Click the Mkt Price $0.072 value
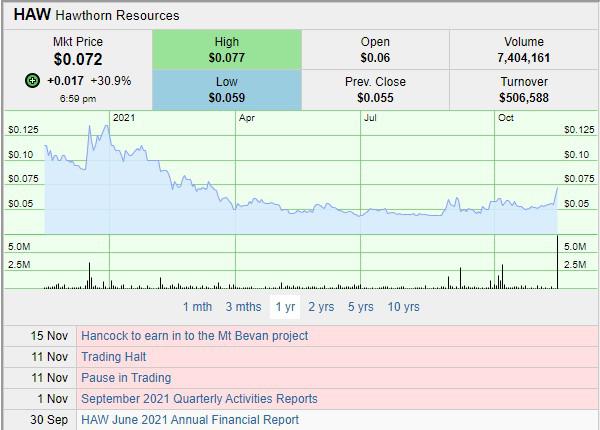 77,59
